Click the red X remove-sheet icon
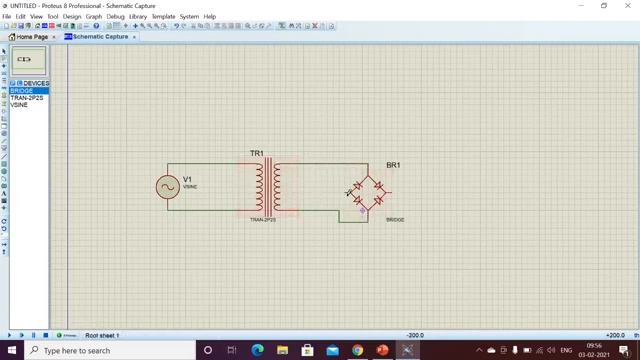Image resolution: width=640 pixels, height=360 pixels. tap(315, 26)
